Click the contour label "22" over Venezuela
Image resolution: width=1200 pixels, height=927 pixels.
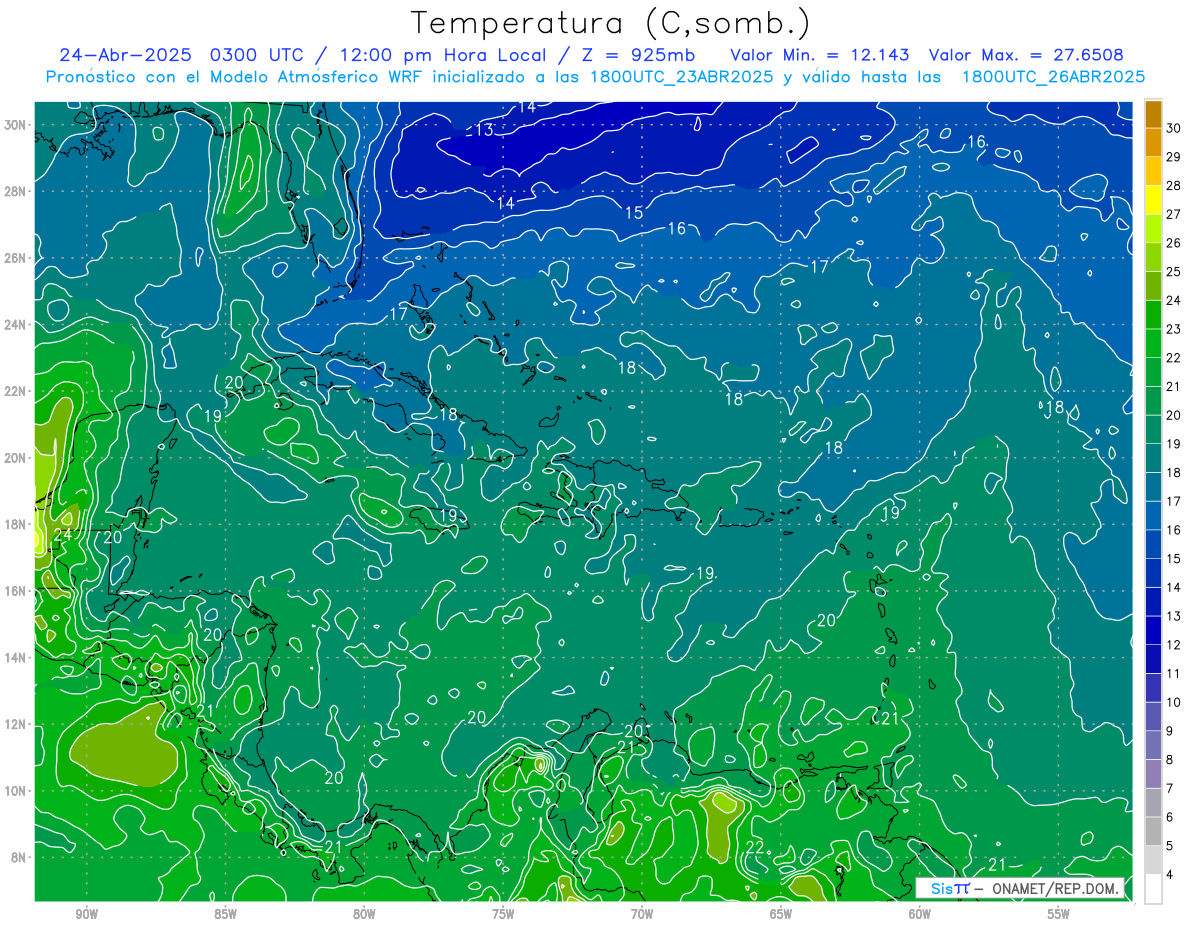pyautogui.click(x=755, y=847)
